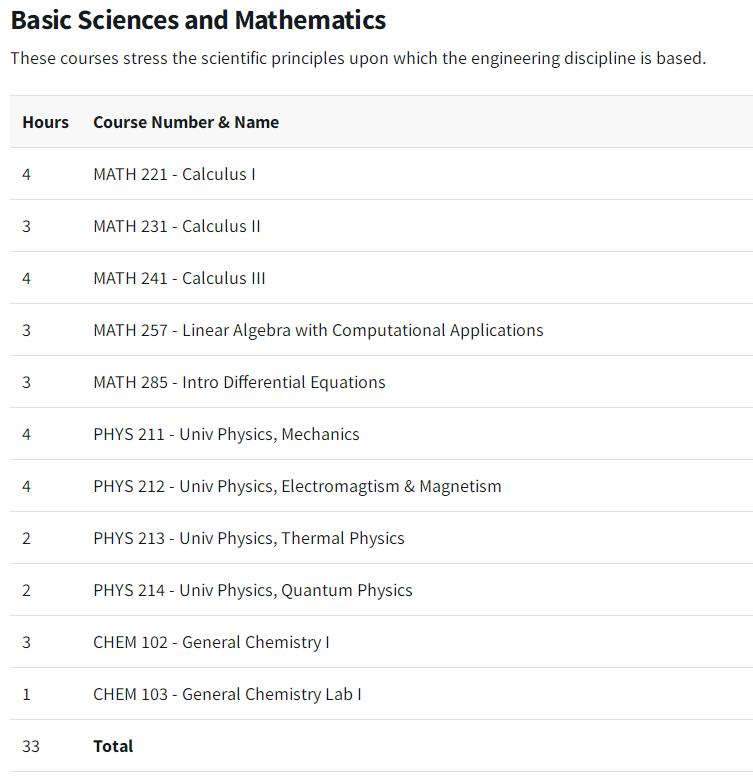Click the hours value for MATH 257

point(26,330)
